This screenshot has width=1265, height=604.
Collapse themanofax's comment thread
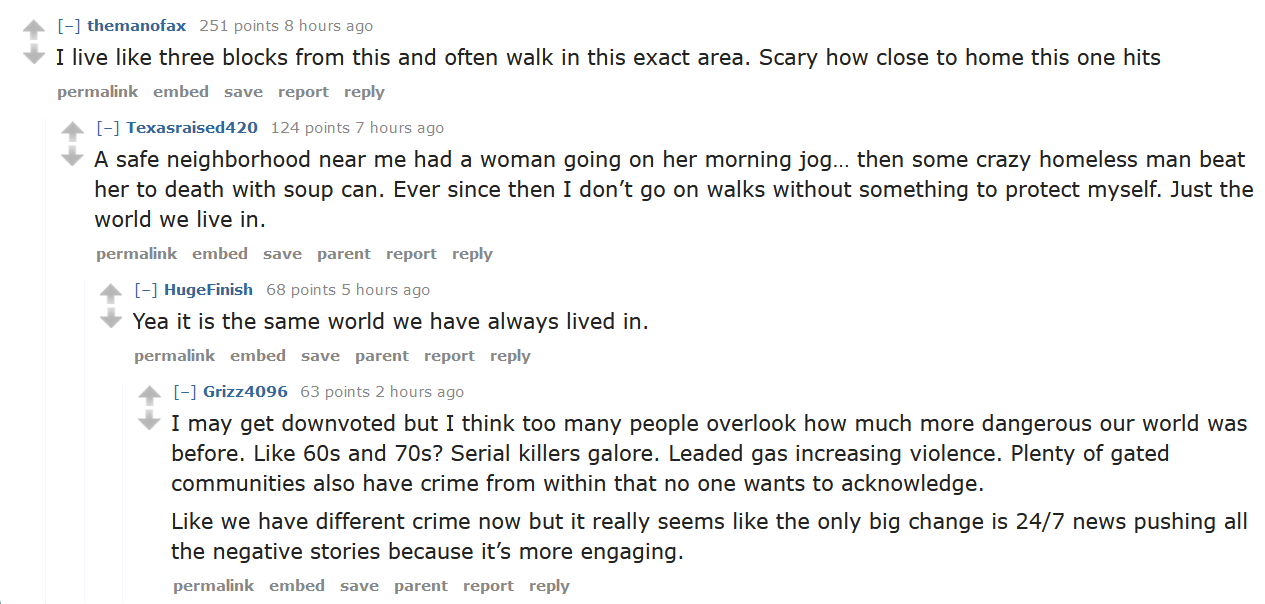(69, 26)
